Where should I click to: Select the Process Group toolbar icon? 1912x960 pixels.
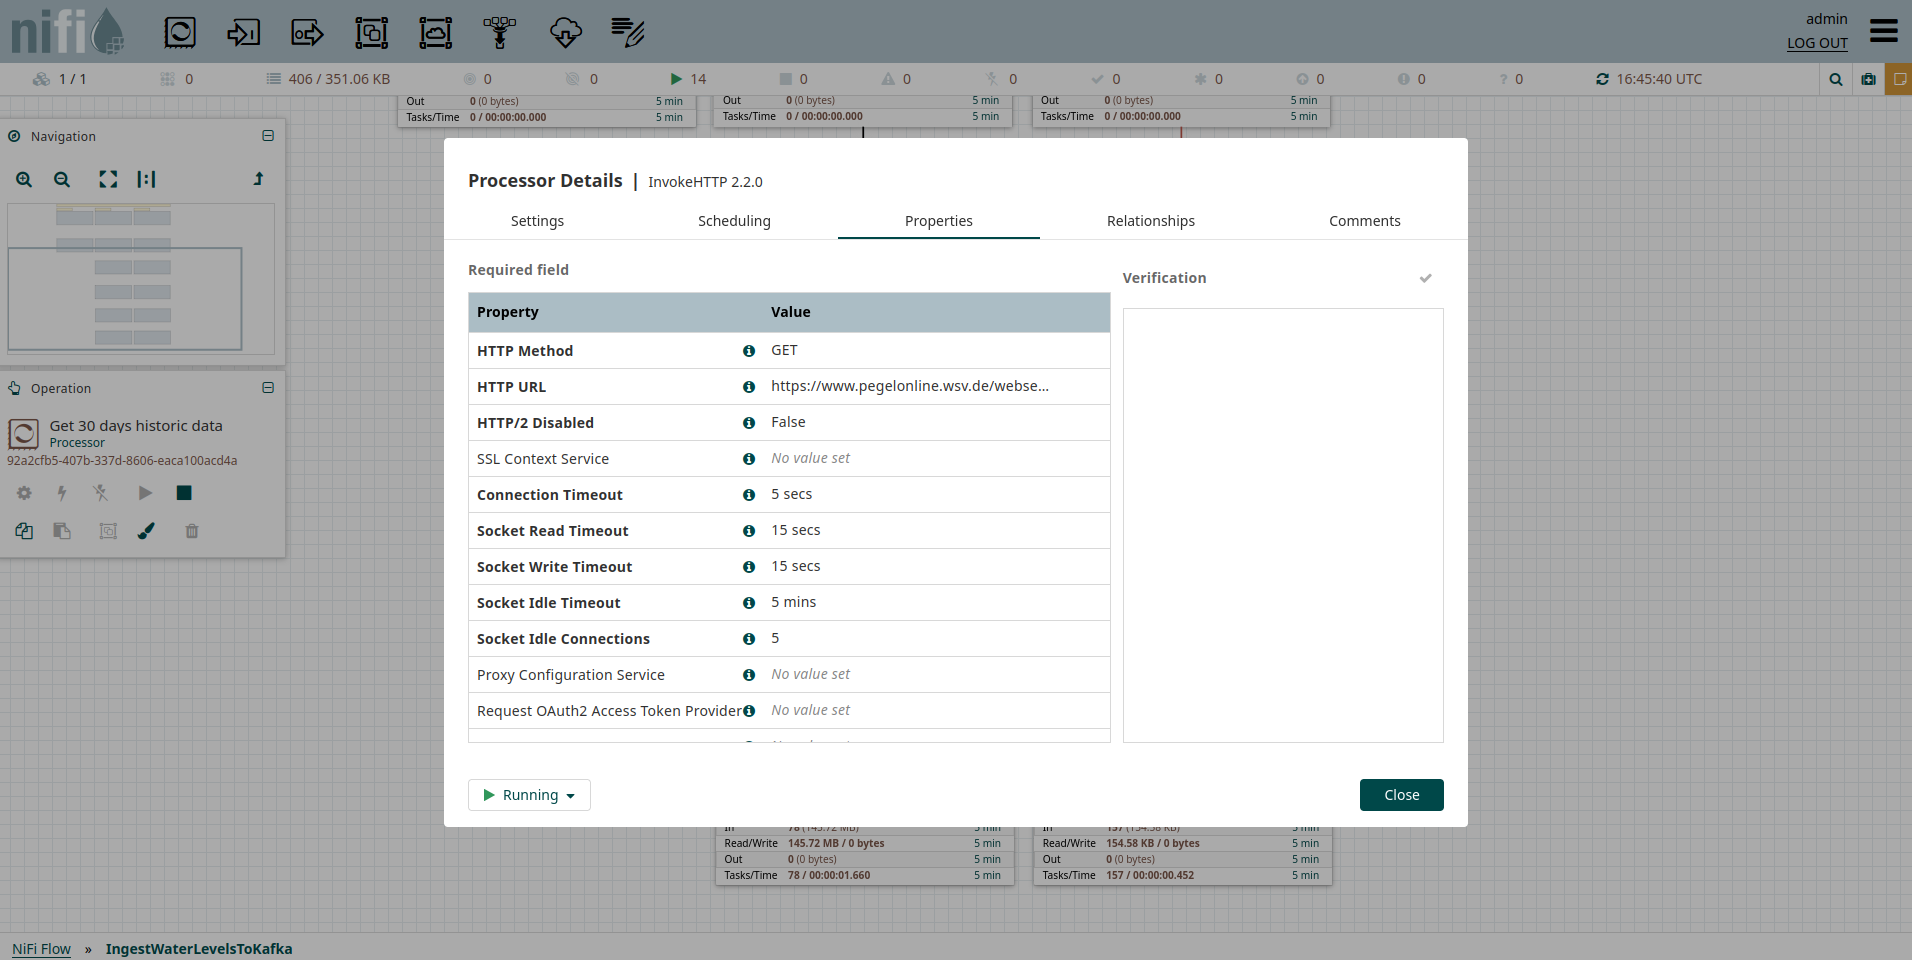point(371,33)
